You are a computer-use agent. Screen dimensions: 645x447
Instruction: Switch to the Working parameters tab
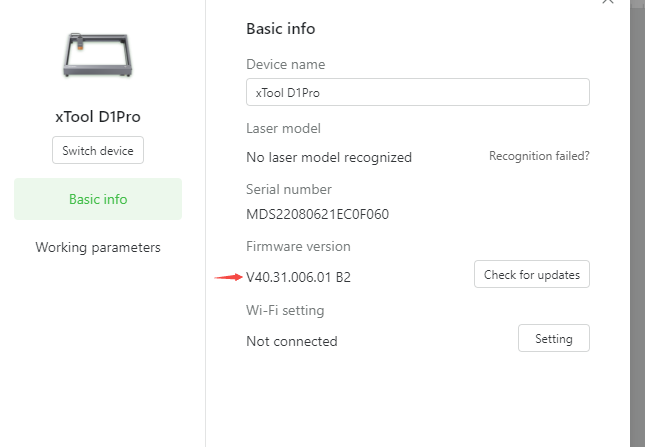tap(98, 248)
